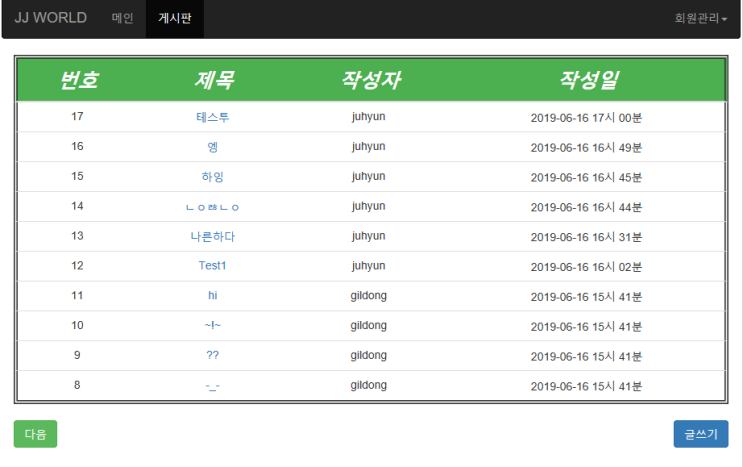Click the green 다음 button
This screenshot has width=743, height=467.
36,434
